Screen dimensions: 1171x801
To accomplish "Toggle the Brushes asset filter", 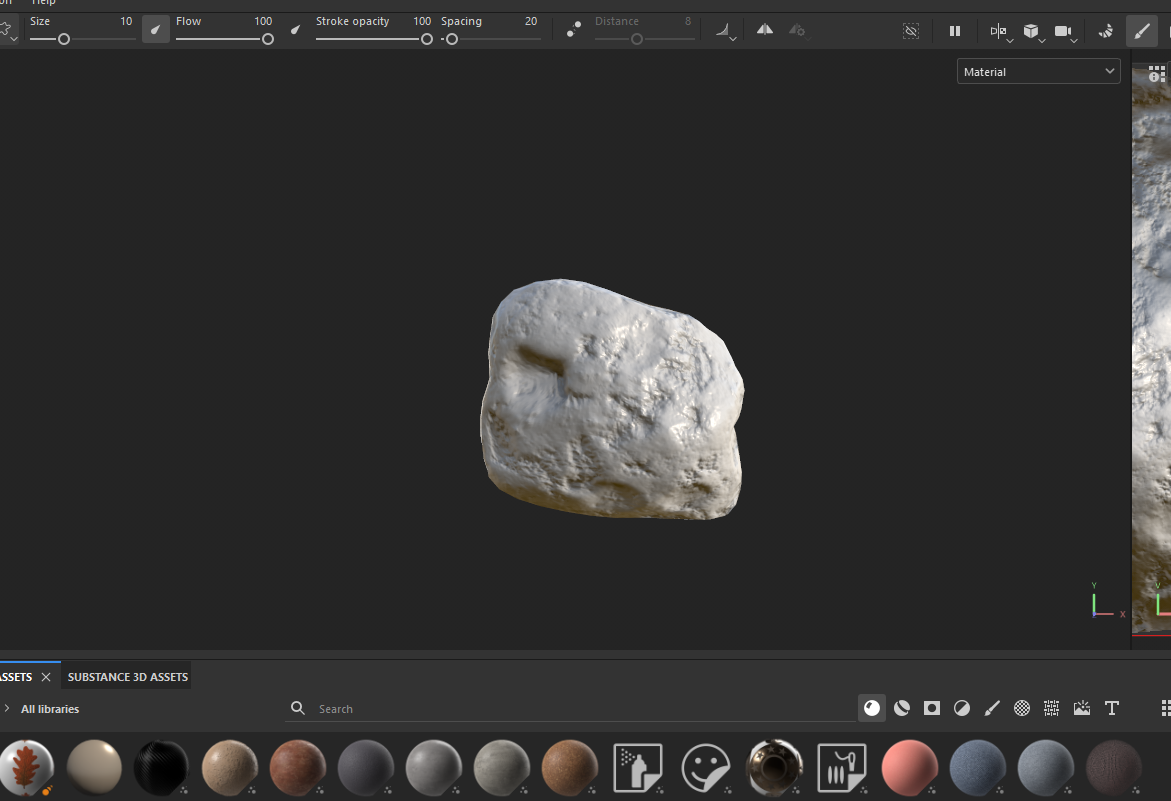I will (x=992, y=708).
